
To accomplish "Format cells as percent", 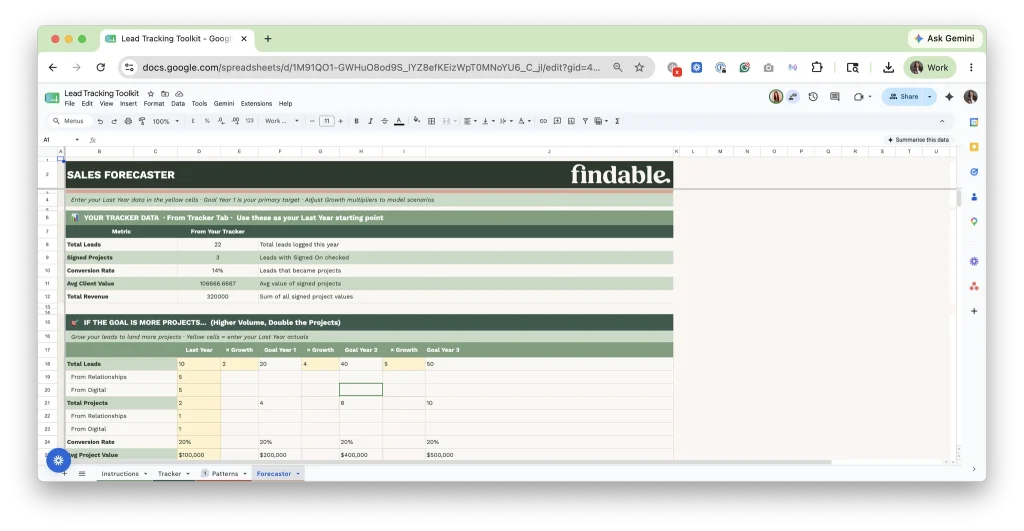I will click(207, 121).
